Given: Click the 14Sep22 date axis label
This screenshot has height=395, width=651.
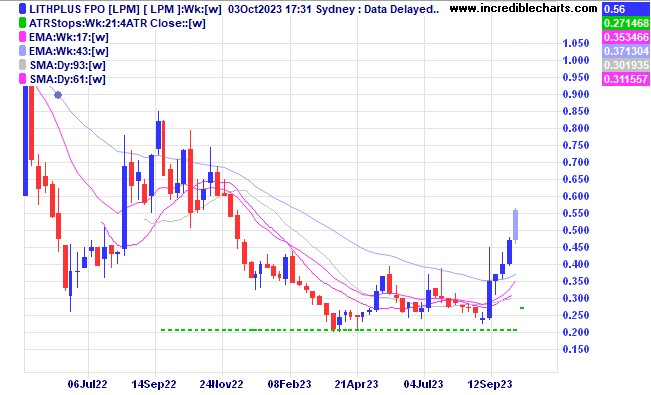Looking at the screenshot, I should (x=154, y=384).
